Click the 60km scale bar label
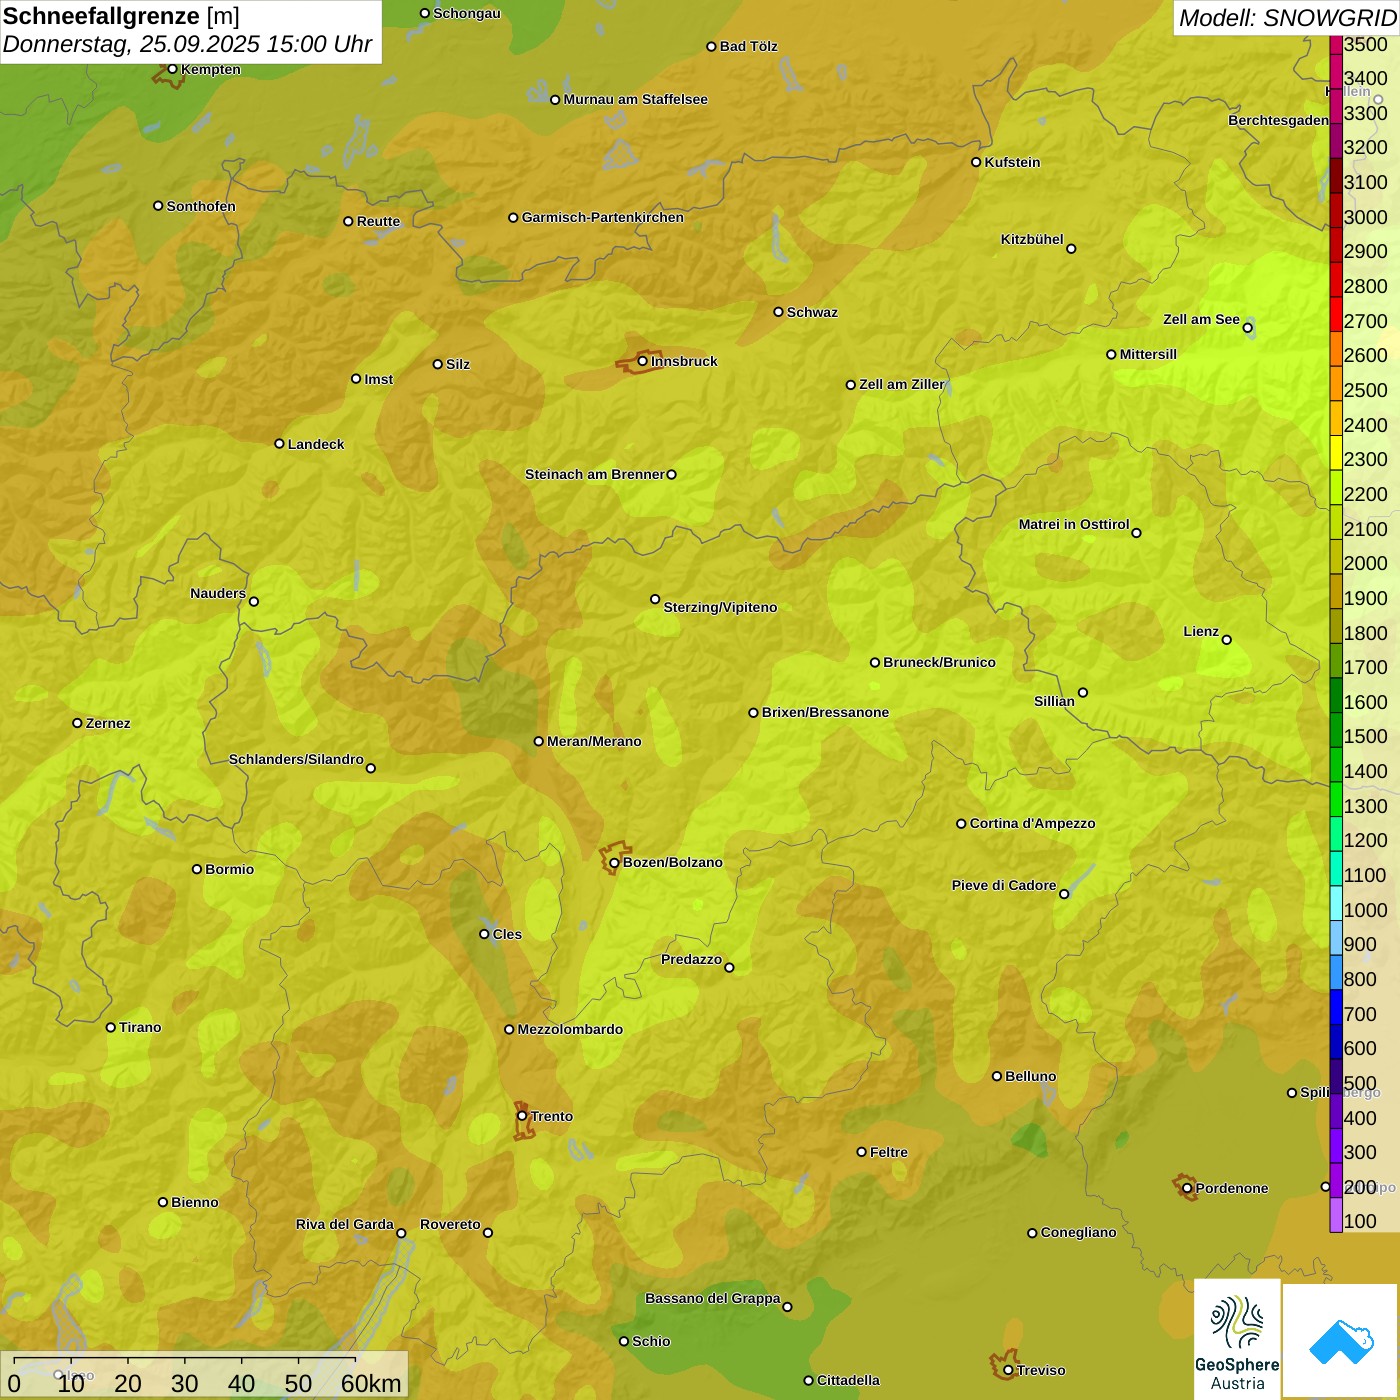Viewport: 1400px width, 1400px height. [x=371, y=1383]
